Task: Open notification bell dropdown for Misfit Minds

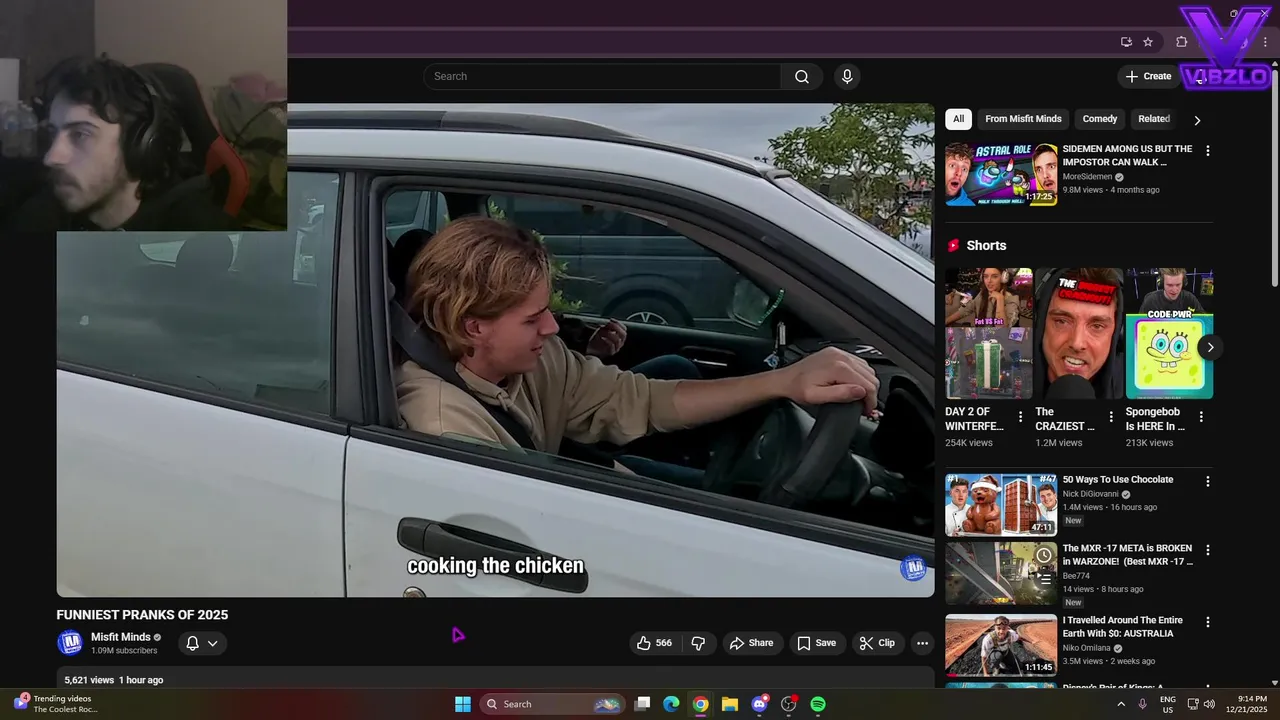Action: 202,643
